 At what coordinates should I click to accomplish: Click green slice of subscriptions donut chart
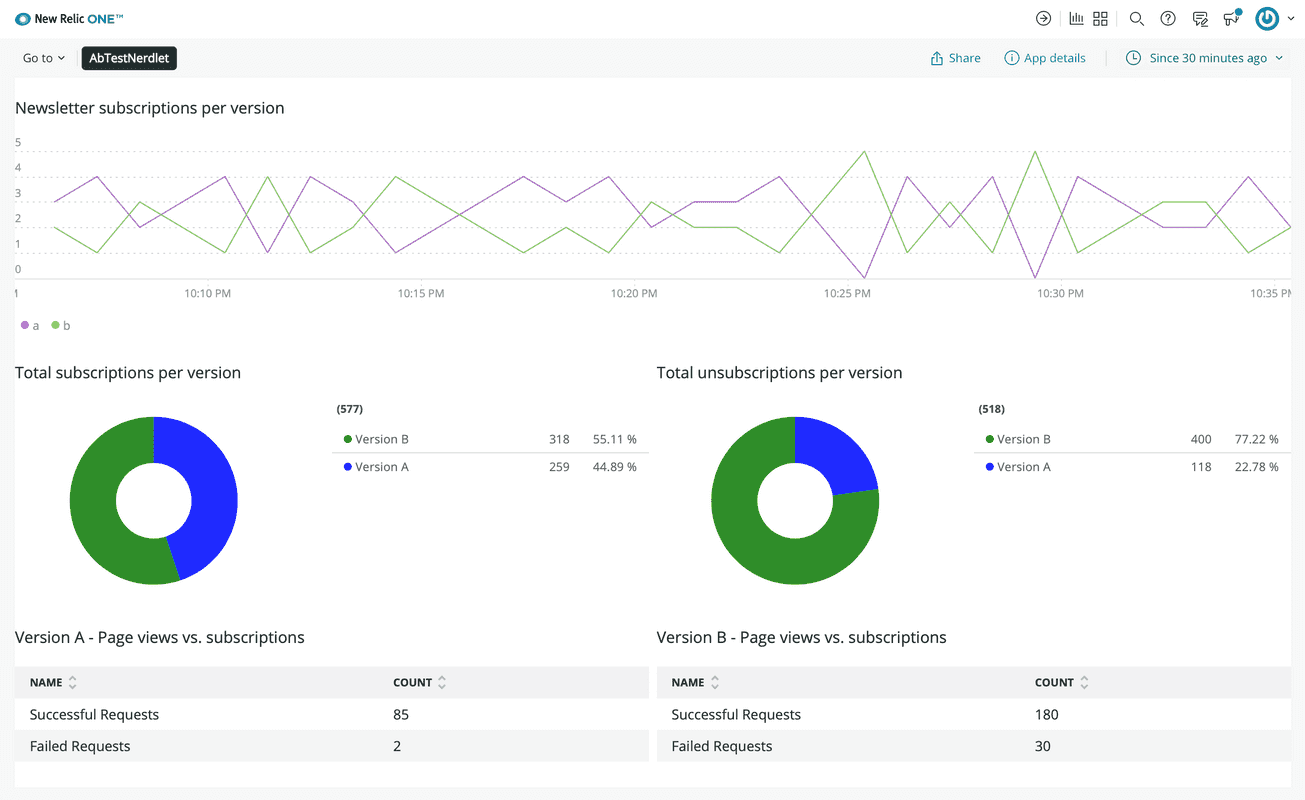(x=95, y=510)
